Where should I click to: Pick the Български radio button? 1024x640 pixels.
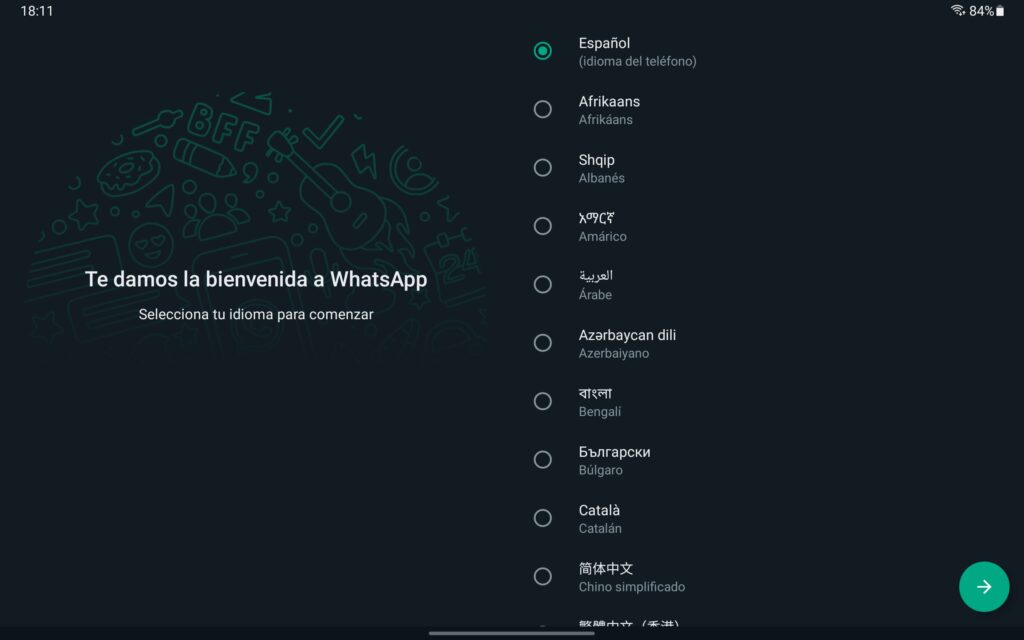[543, 460]
